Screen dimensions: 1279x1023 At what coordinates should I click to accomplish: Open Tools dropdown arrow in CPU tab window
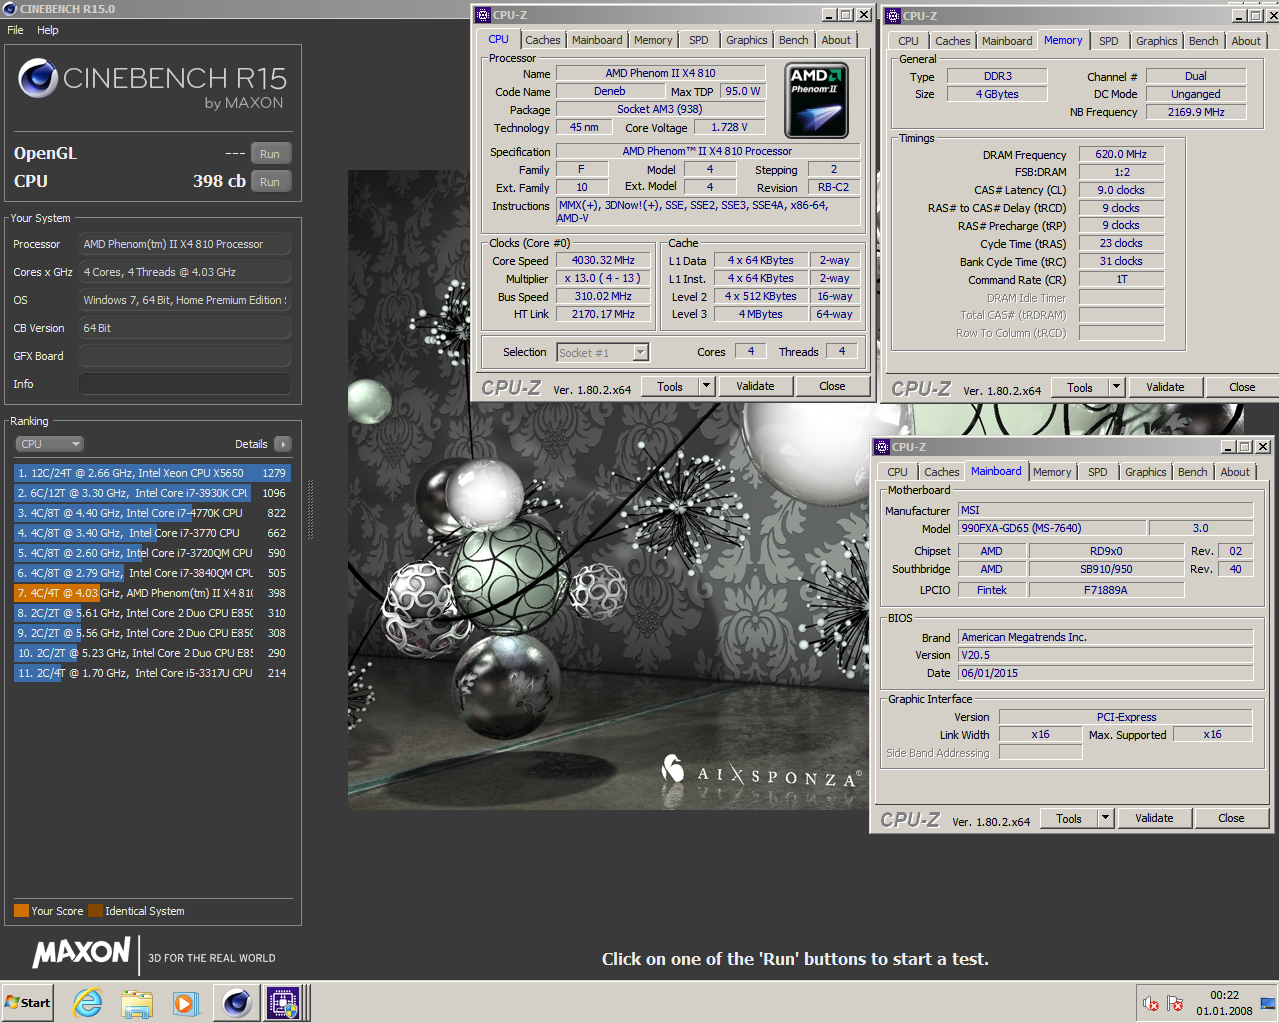[706, 387]
